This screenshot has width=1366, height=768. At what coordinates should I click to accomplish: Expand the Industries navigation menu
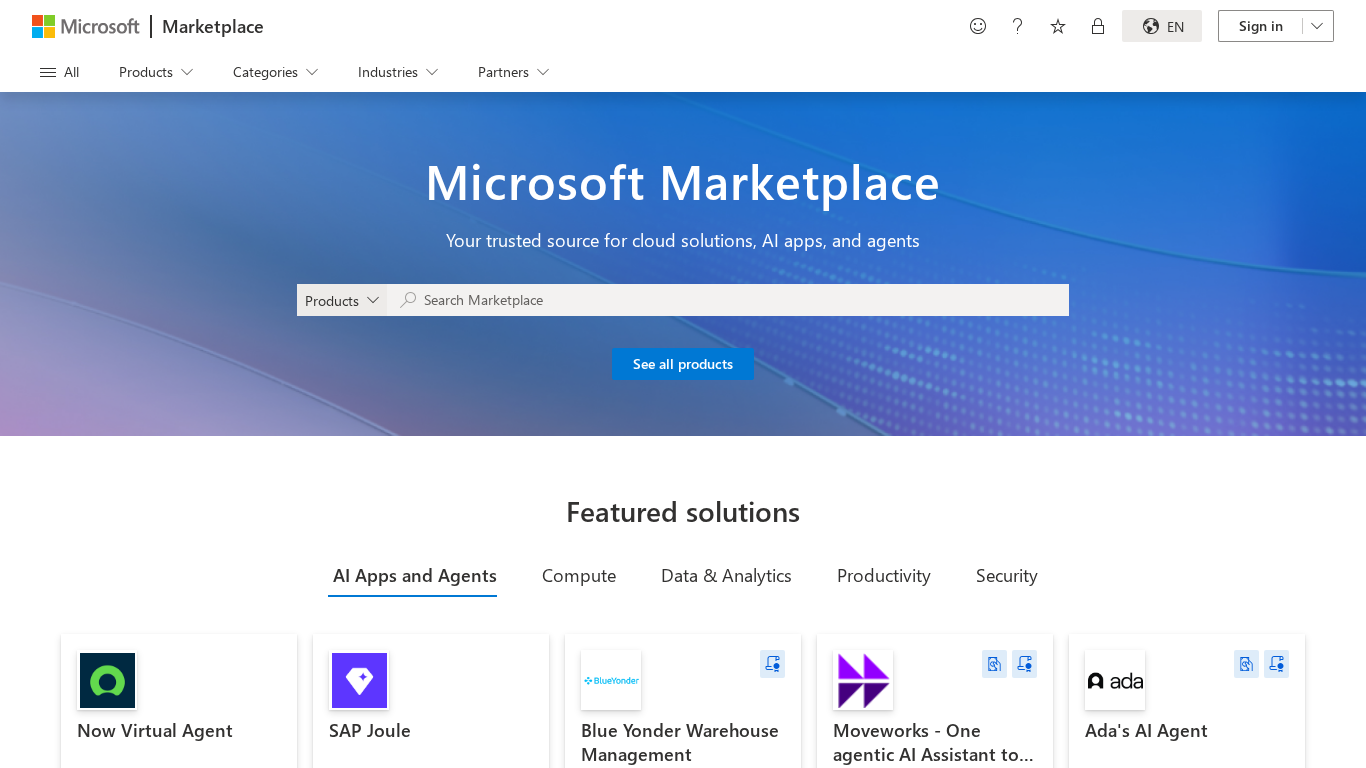pyautogui.click(x=398, y=72)
